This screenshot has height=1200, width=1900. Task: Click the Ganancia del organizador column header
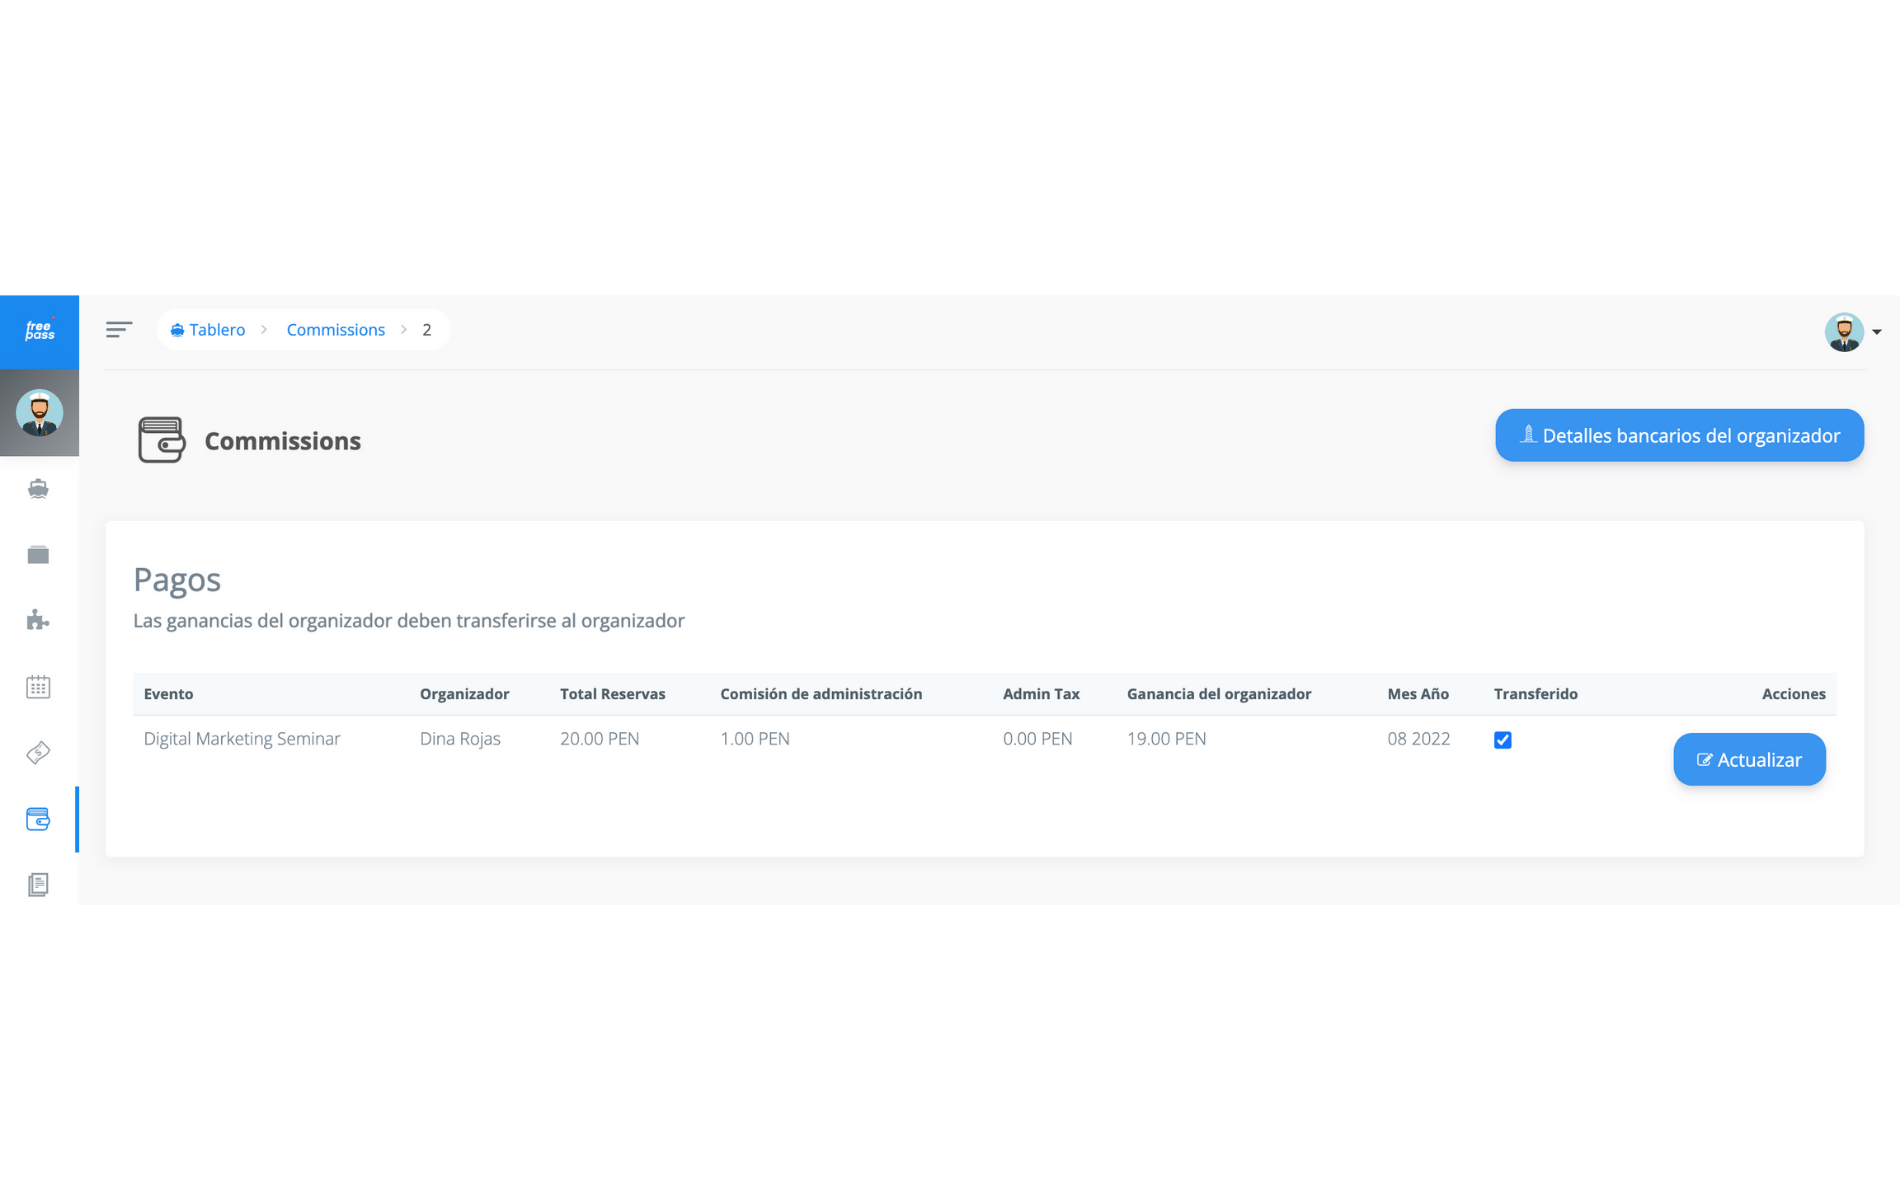coord(1218,694)
